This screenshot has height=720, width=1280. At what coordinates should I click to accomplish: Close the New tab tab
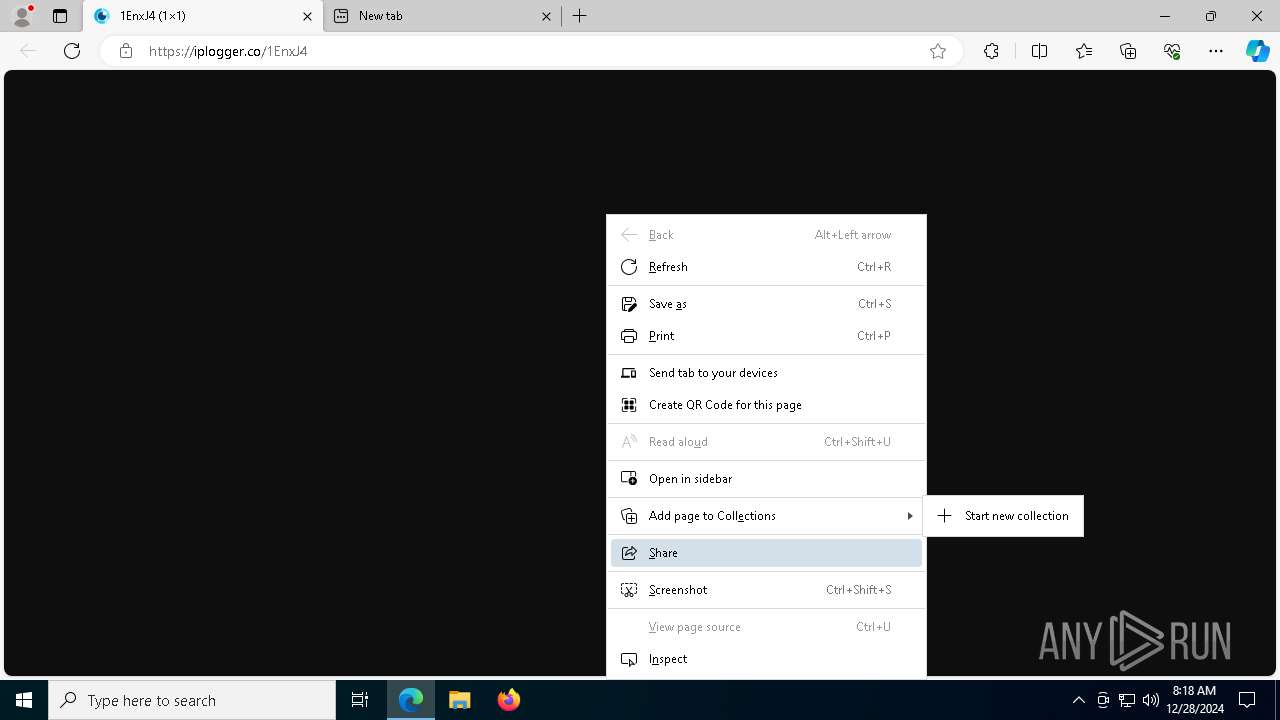pyautogui.click(x=546, y=16)
